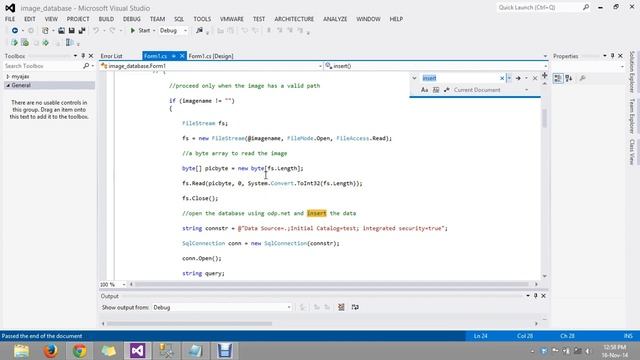This screenshot has height=360, width=640.
Task: Click the editor vertical scrollbar thumb
Action: [544, 118]
